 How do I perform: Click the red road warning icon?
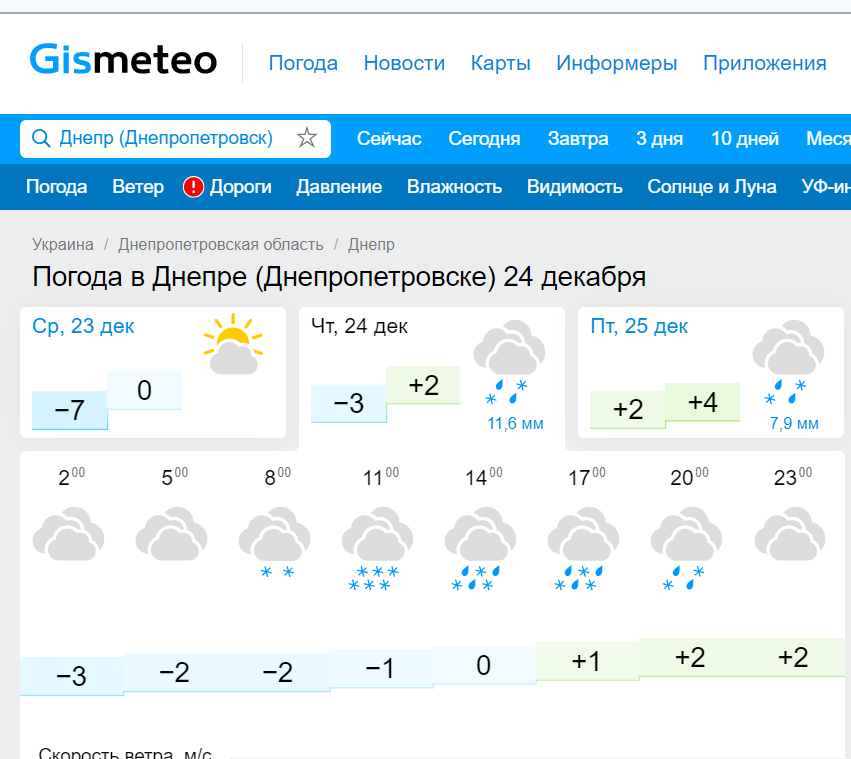[193, 187]
